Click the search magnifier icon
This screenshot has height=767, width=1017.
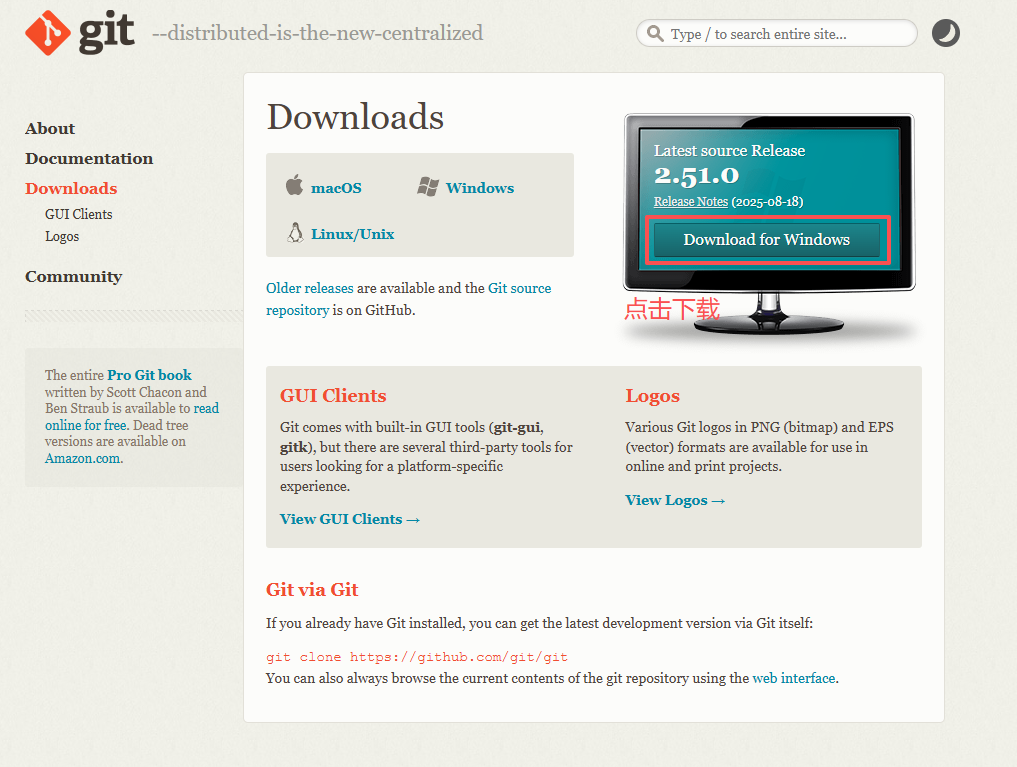click(655, 34)
